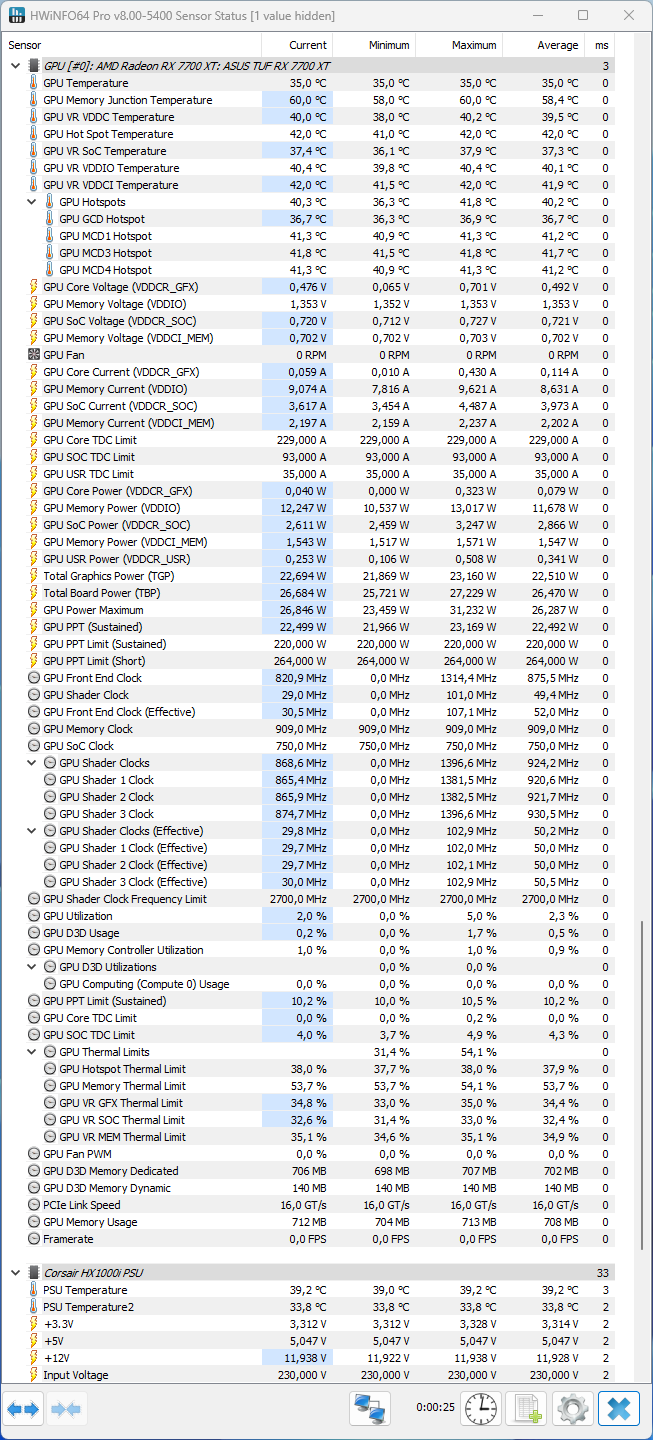Click lightning icon of Total Board Power row
Screen dimensions: 653x1440
[x=34, y=593]
